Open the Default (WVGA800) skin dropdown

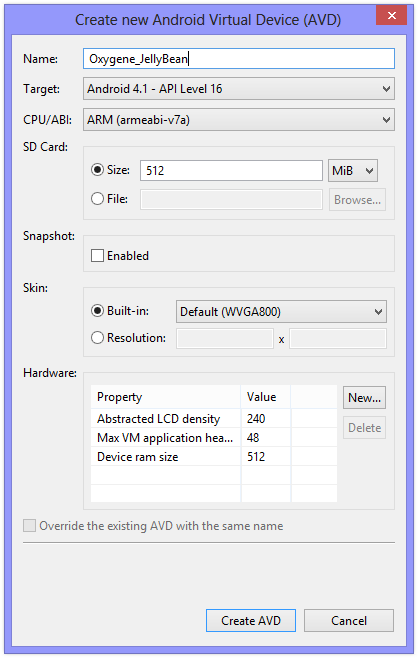[x=281, y=312]
